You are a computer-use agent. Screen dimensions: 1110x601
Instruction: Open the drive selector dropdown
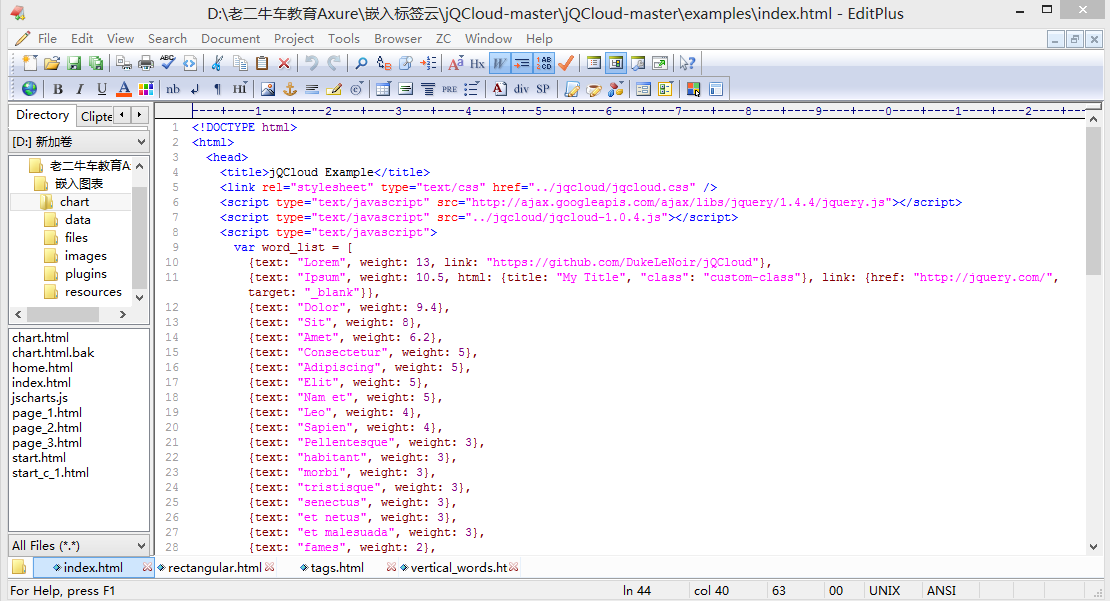79,142
